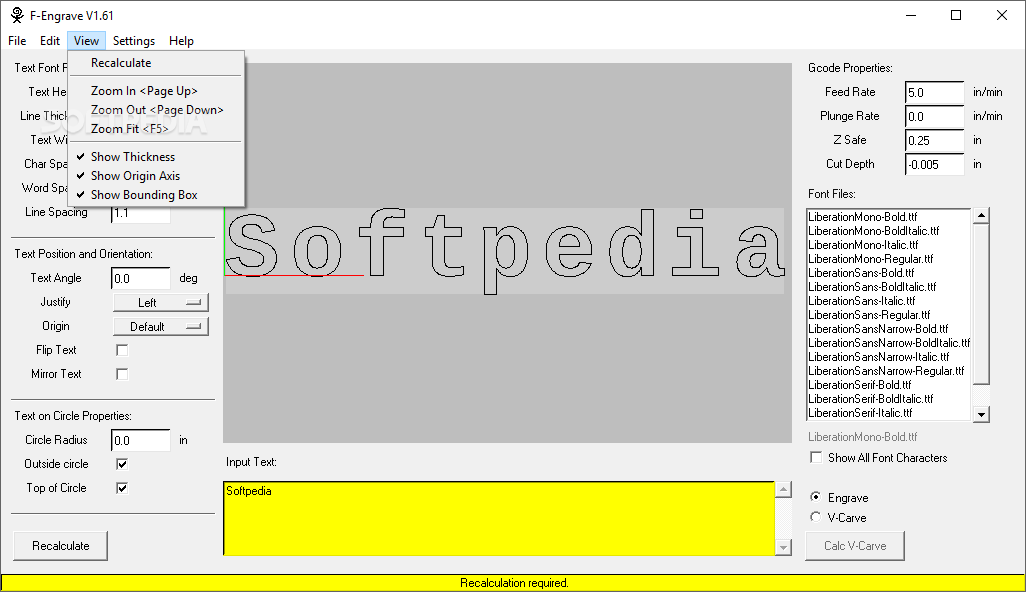This screenshot has width=1026, height=592.
Task: Open the Help menu
Action: (x=181, y=41)
